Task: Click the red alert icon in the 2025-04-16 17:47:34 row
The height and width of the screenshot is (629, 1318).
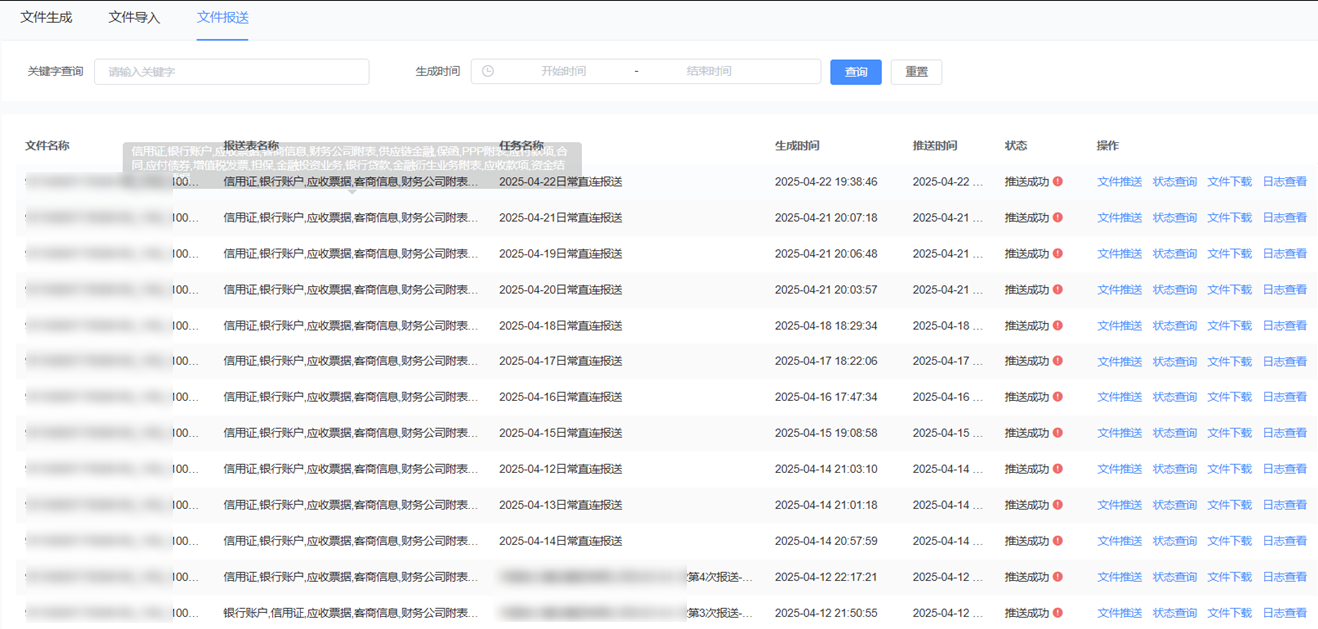Action: [x=1058, y=397]
